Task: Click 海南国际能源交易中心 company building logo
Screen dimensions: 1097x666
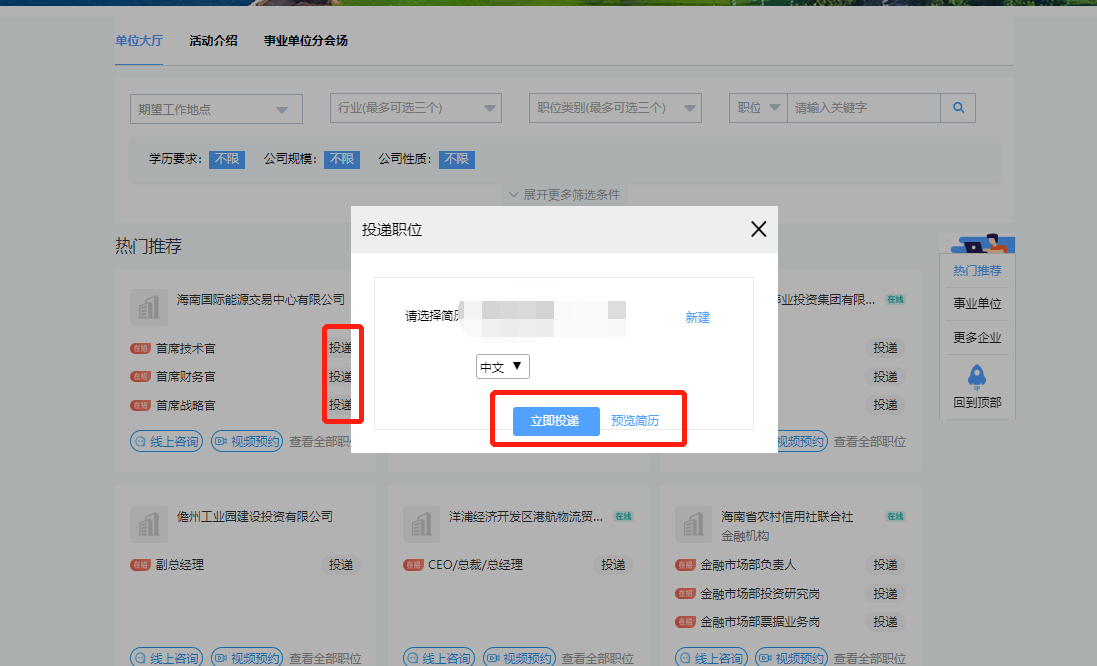Action: click(149, 307)
